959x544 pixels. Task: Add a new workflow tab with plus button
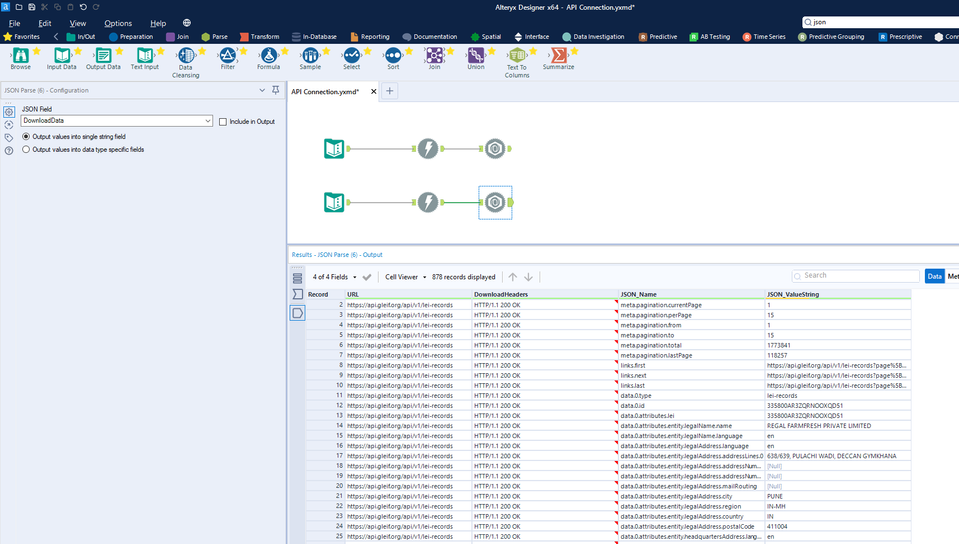390,91
